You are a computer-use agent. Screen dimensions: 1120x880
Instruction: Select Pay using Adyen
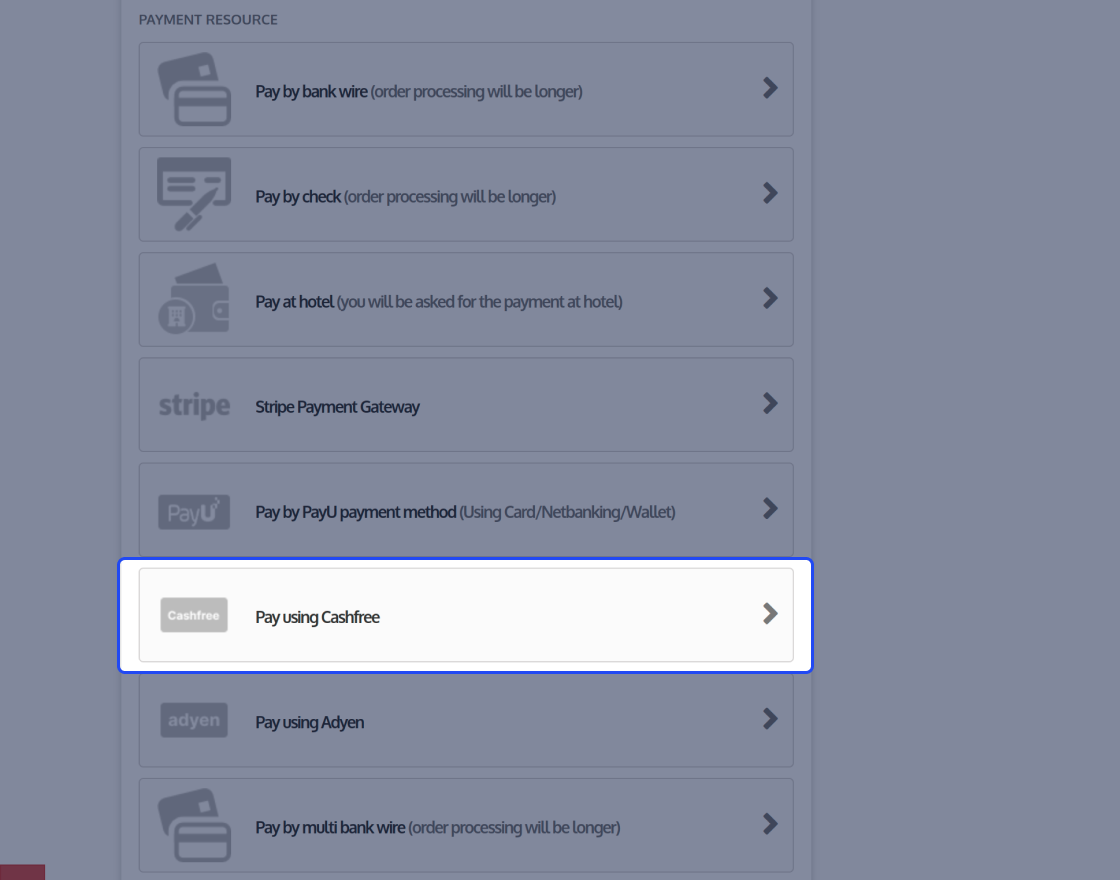[x=466, y=720]
